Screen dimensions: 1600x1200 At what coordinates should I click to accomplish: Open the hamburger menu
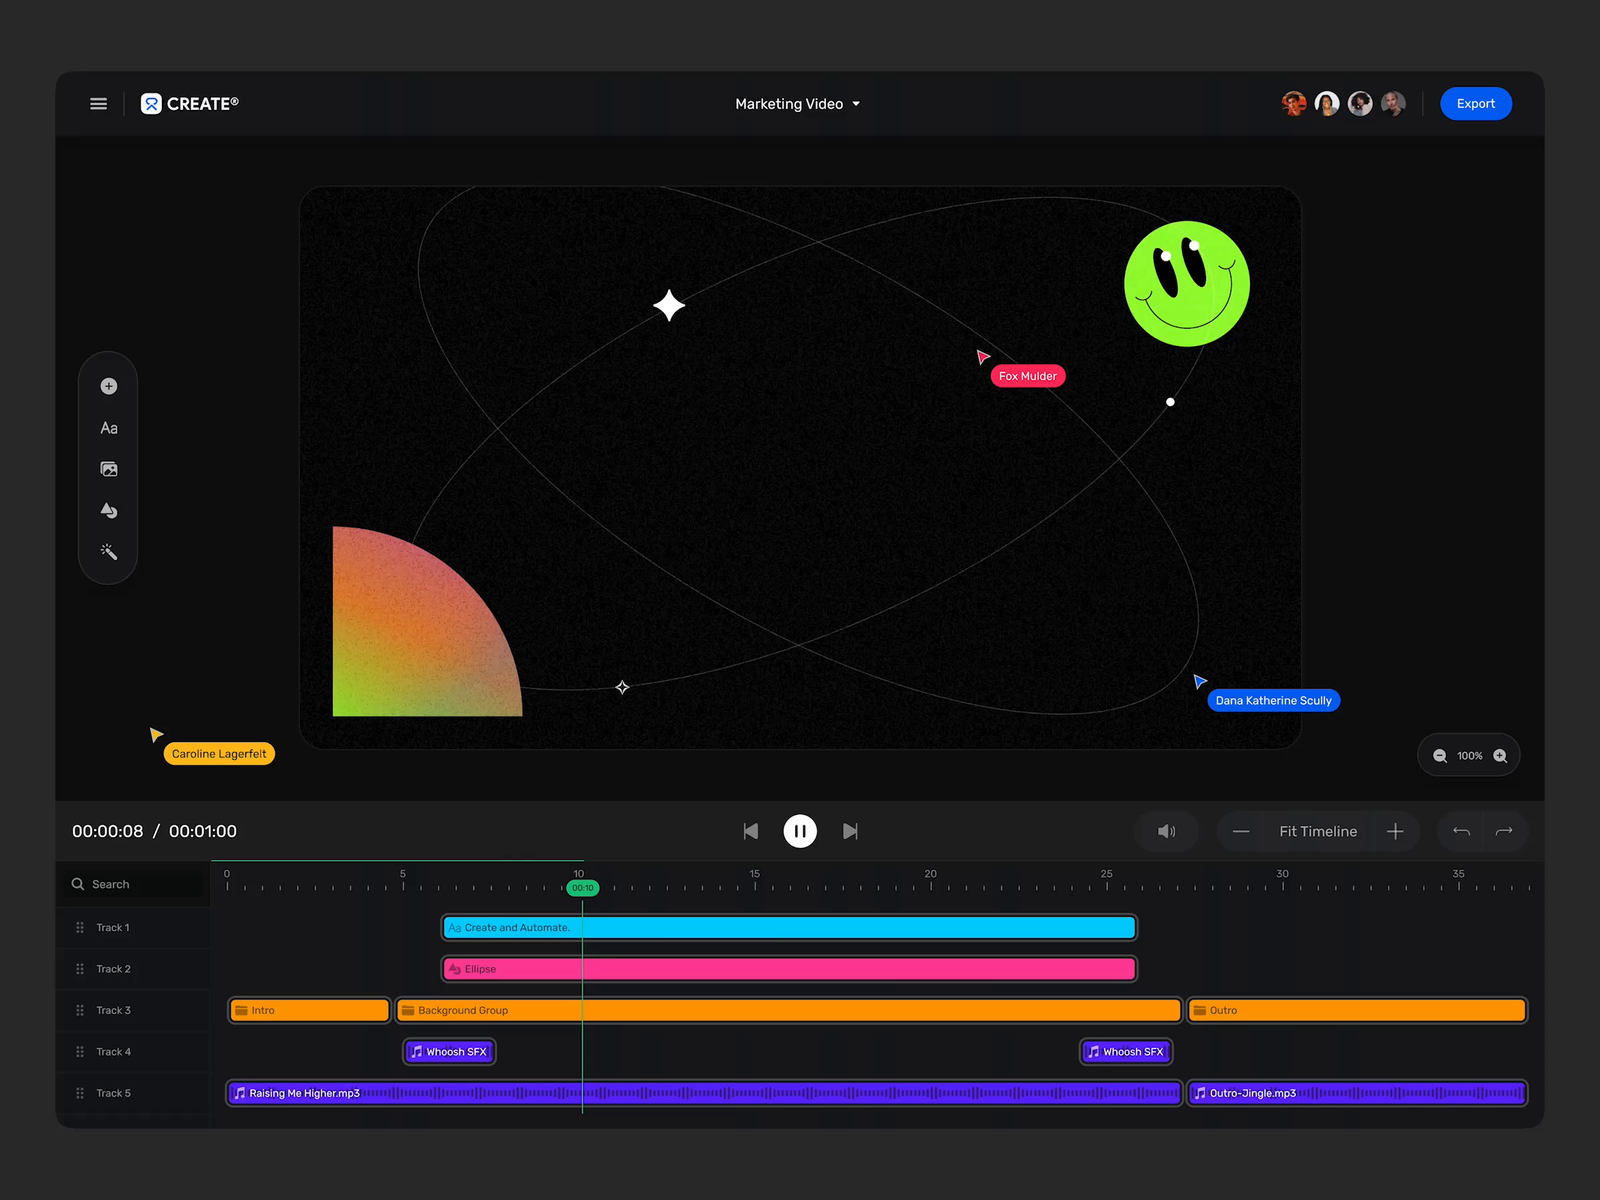point(98,103)
